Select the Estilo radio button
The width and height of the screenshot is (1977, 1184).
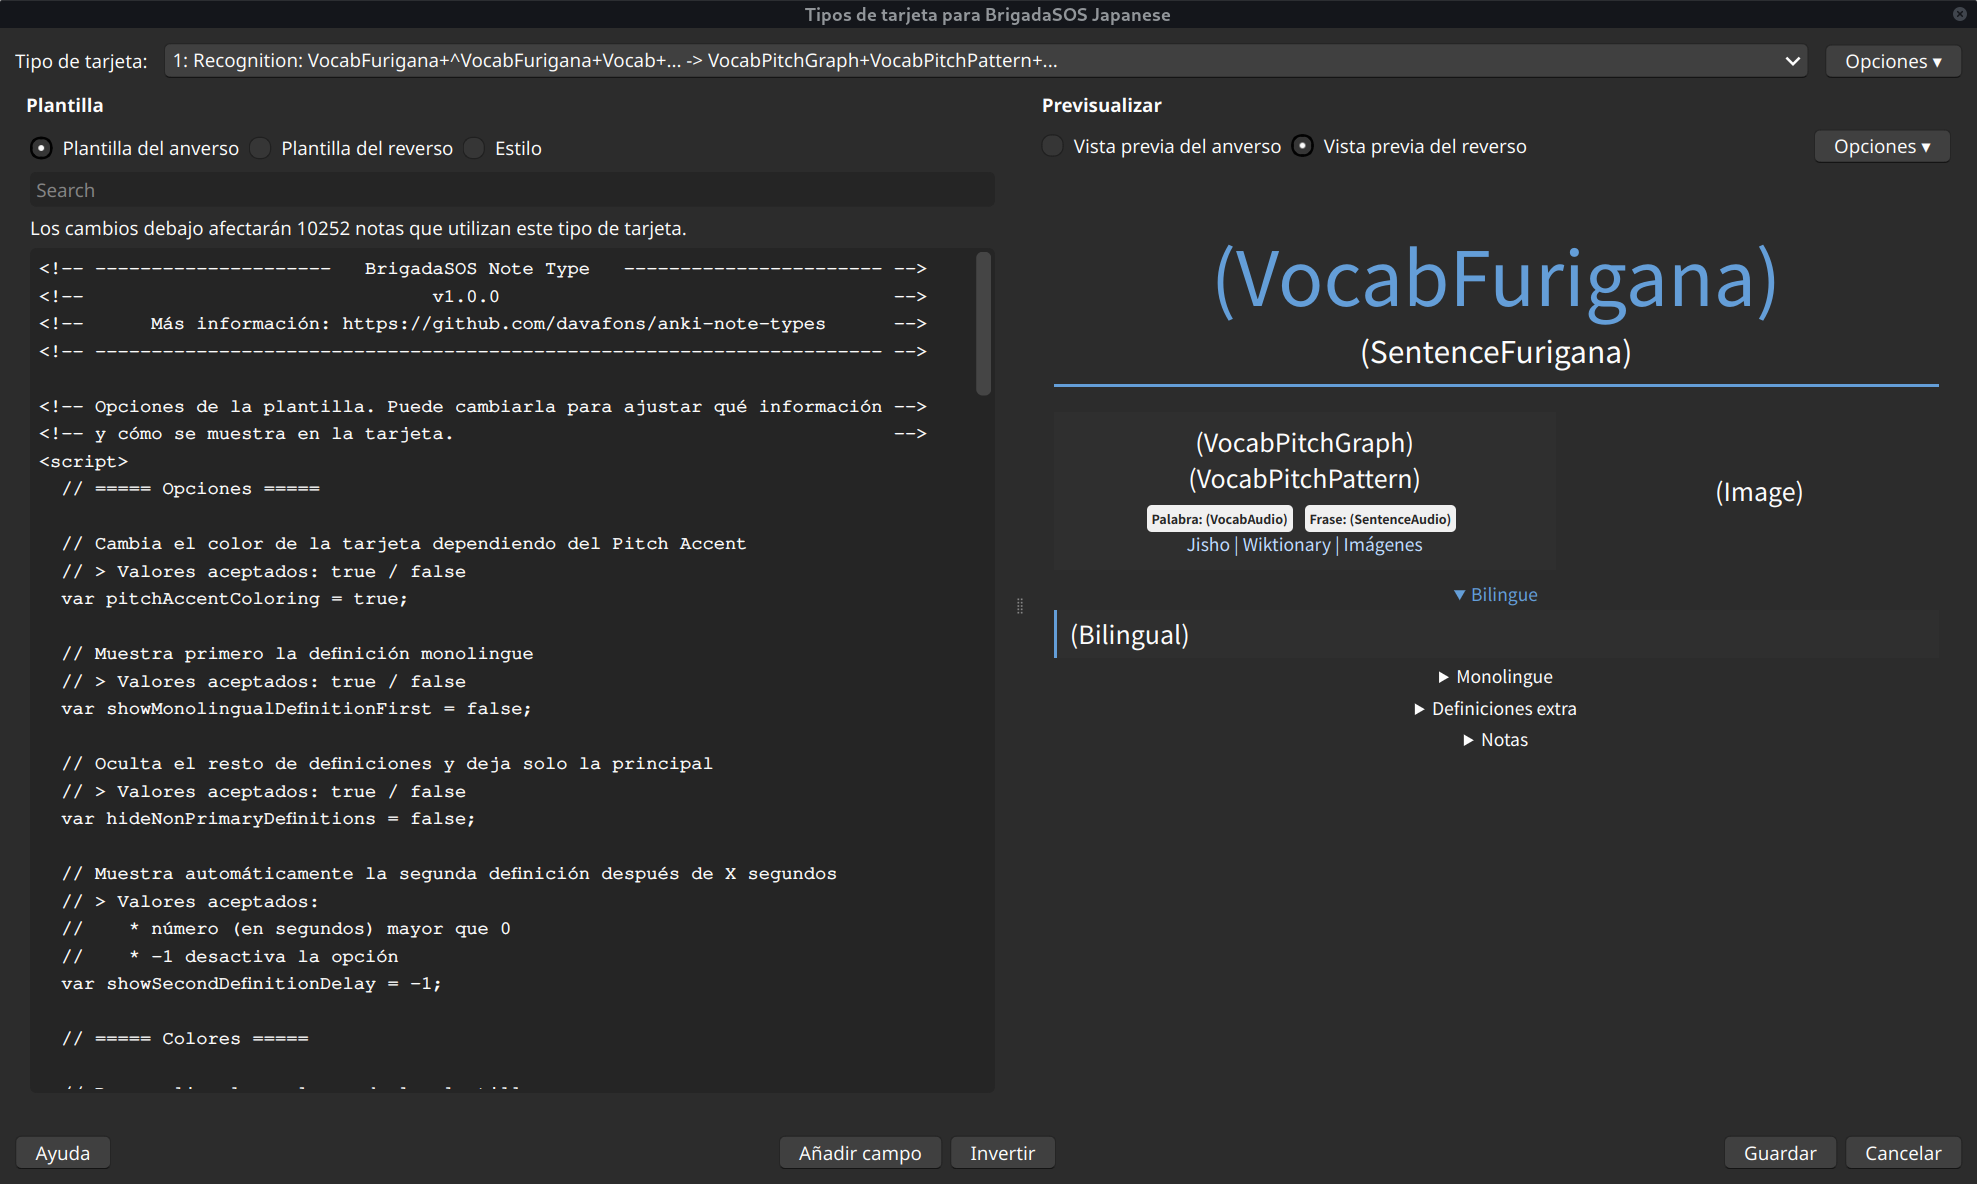pos(475,148)
